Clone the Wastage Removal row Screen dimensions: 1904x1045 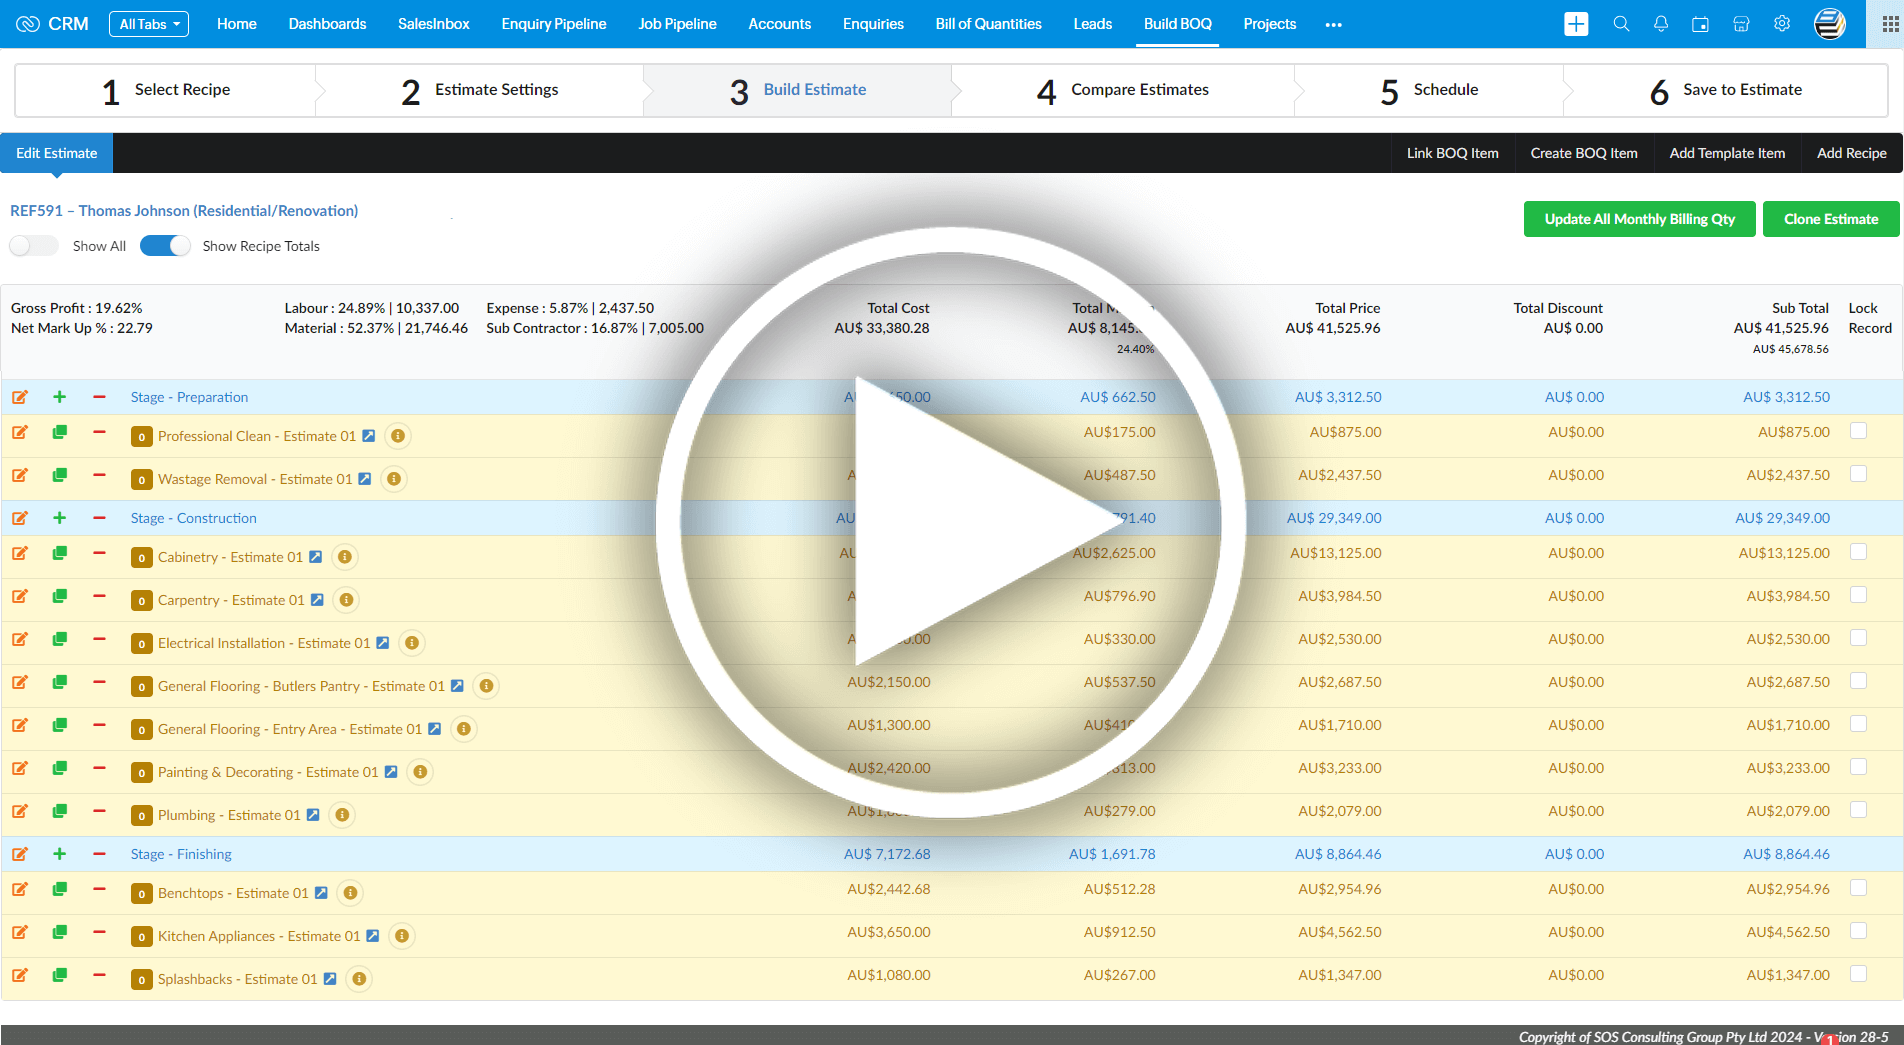(60, 475)
